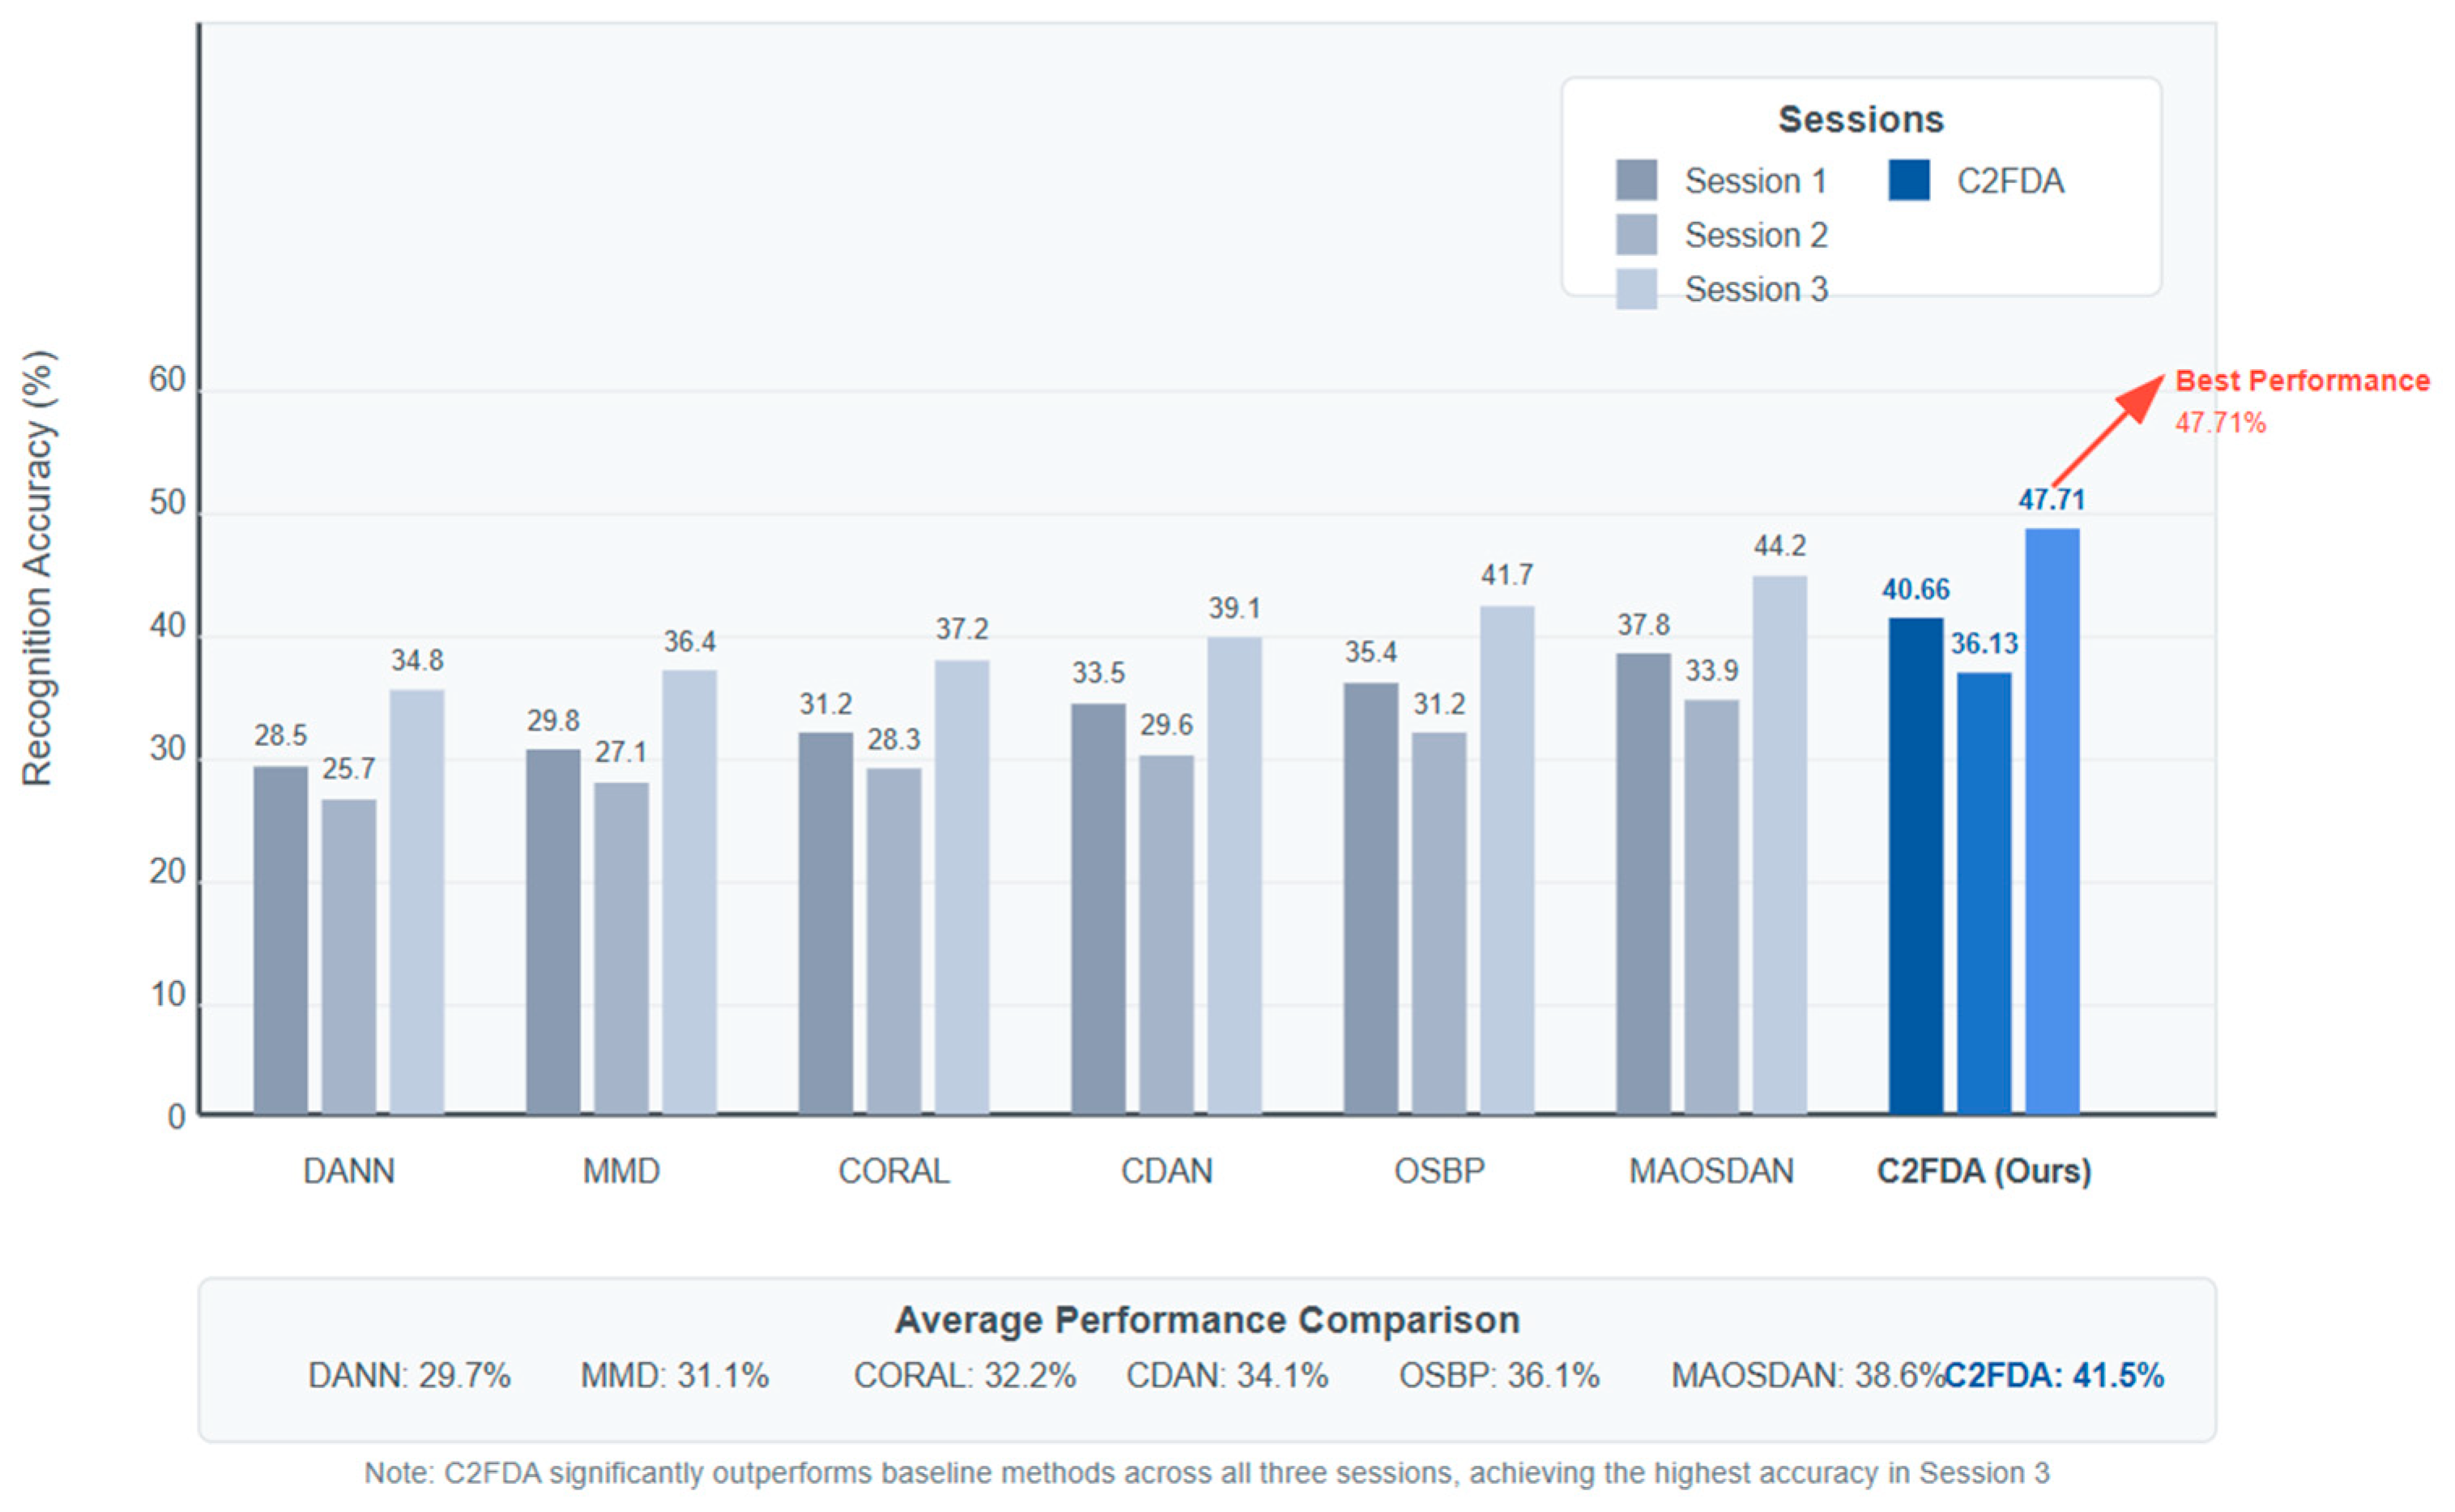The image size is (2455, 1512).
Task: Click the Best Performance annotation text
Action: (x=2302, y=381)
